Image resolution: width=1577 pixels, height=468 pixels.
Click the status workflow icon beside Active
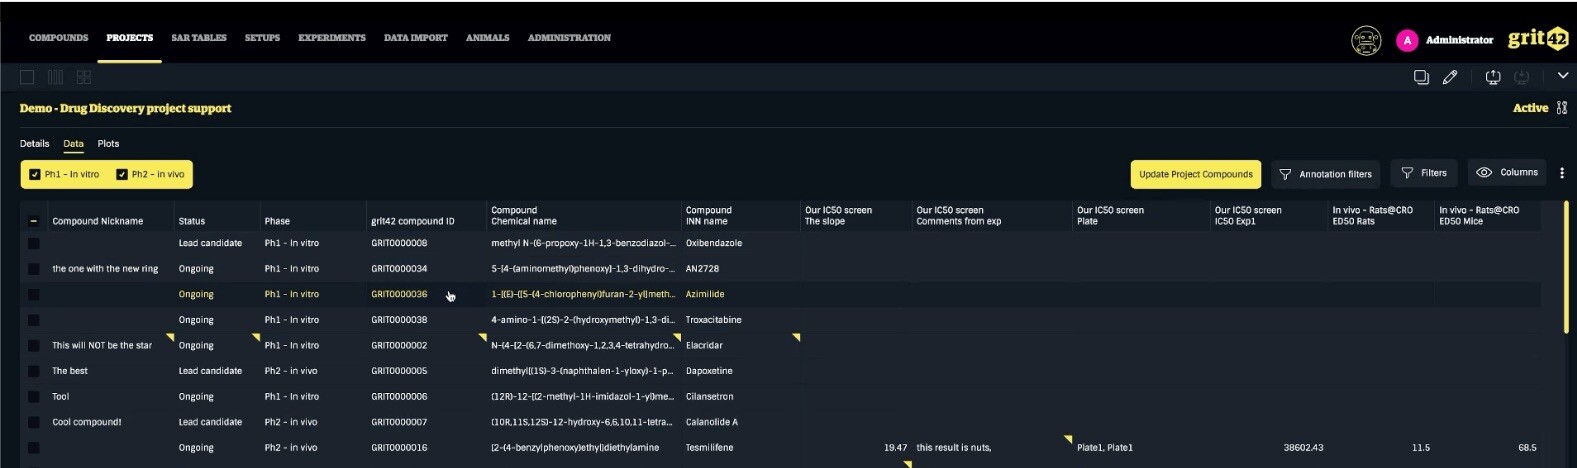(1562, 108)
